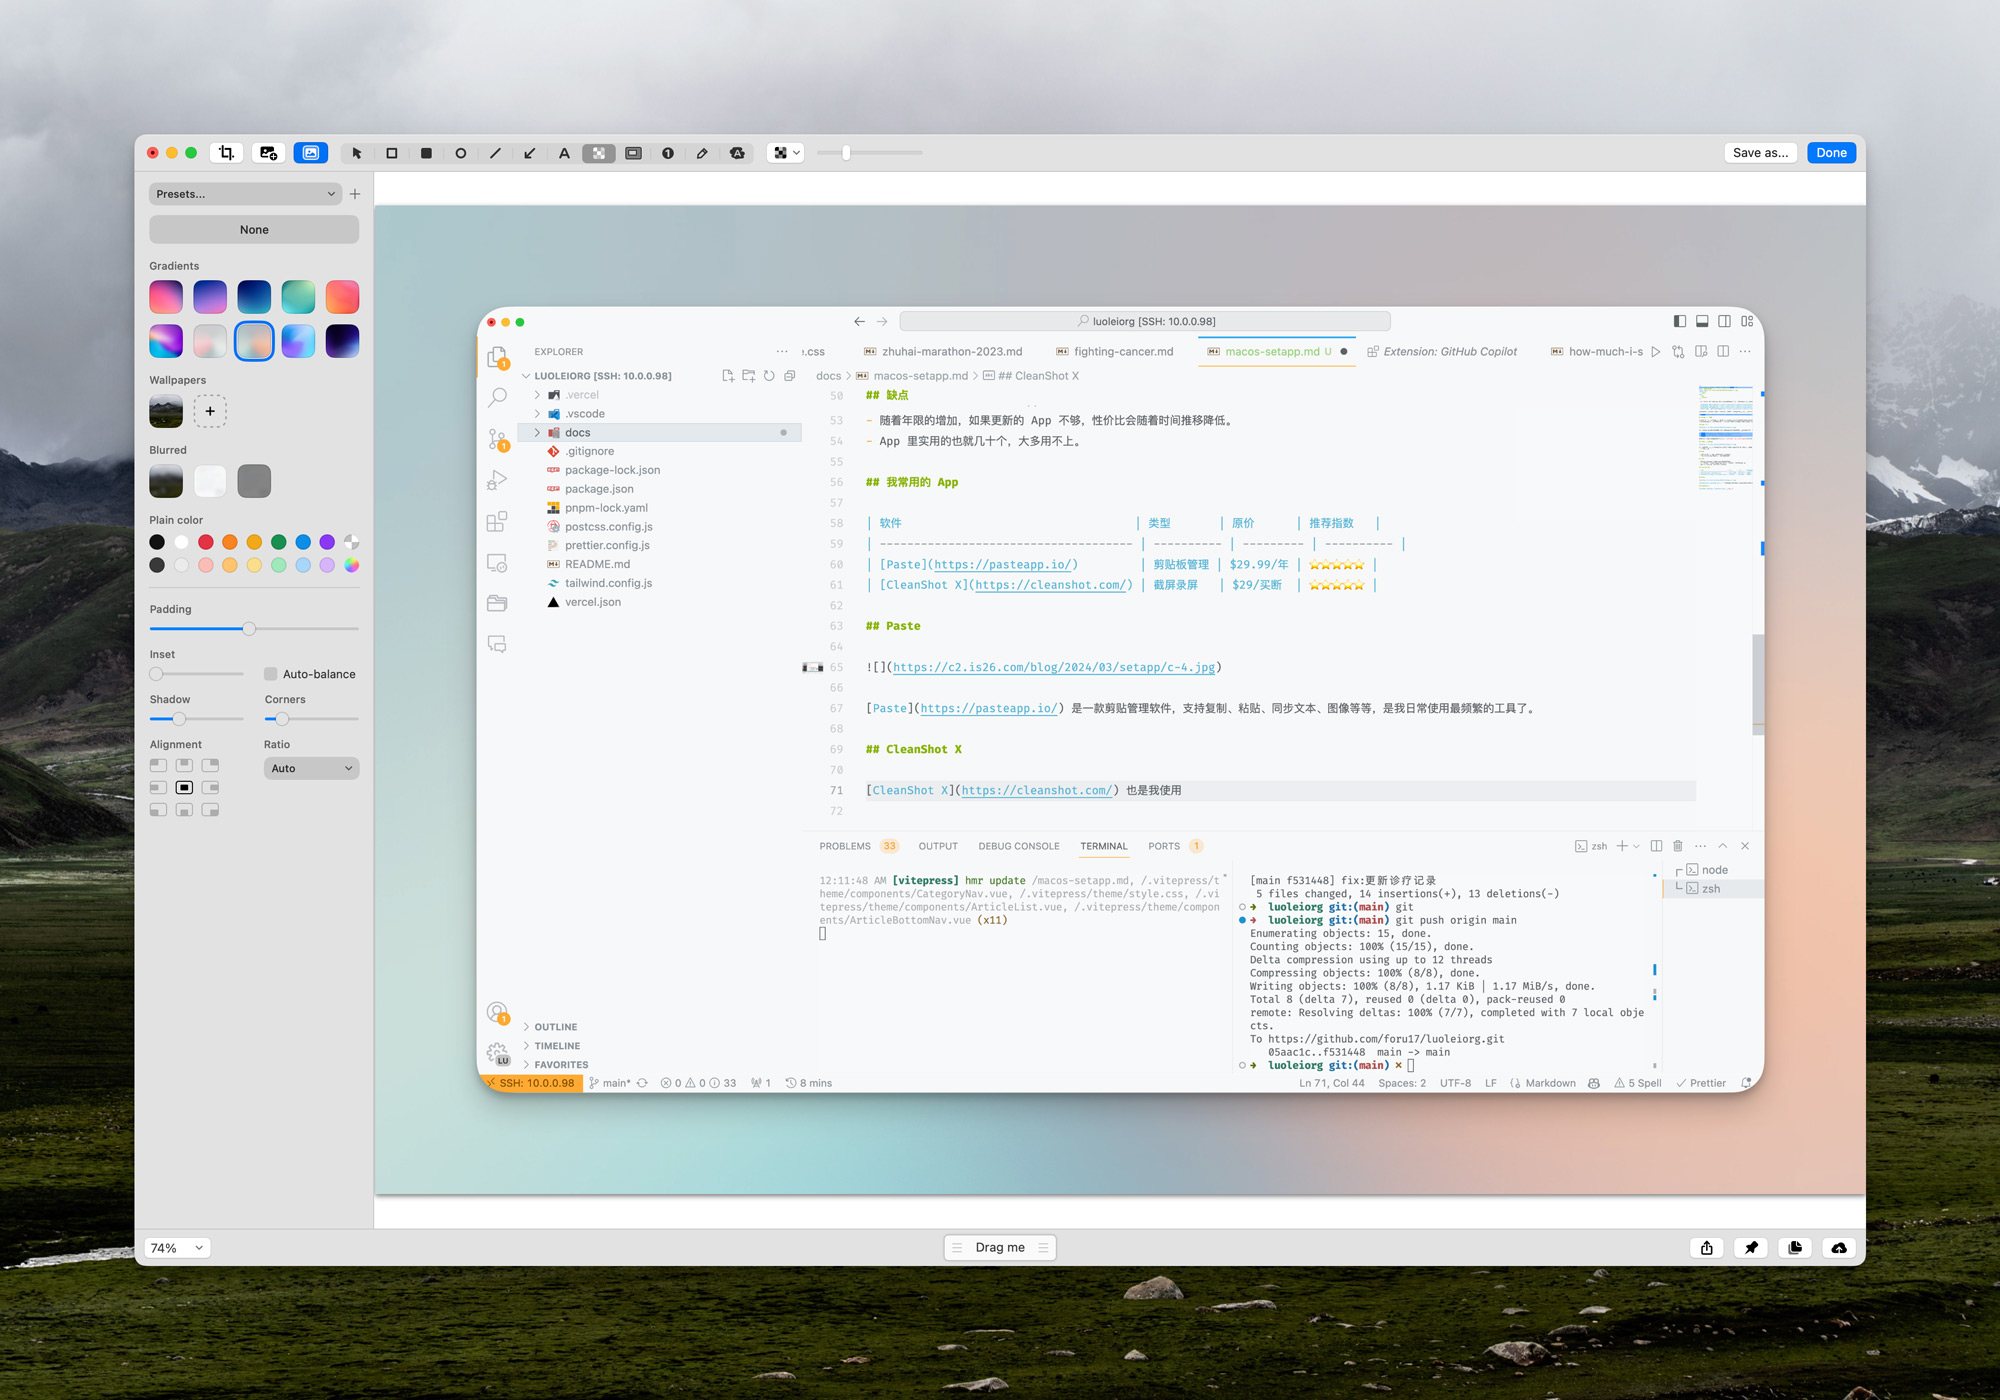Pin the screenshot with the pin icon
This screenshot has height=1400, width=2000.
[1751, 1247]
